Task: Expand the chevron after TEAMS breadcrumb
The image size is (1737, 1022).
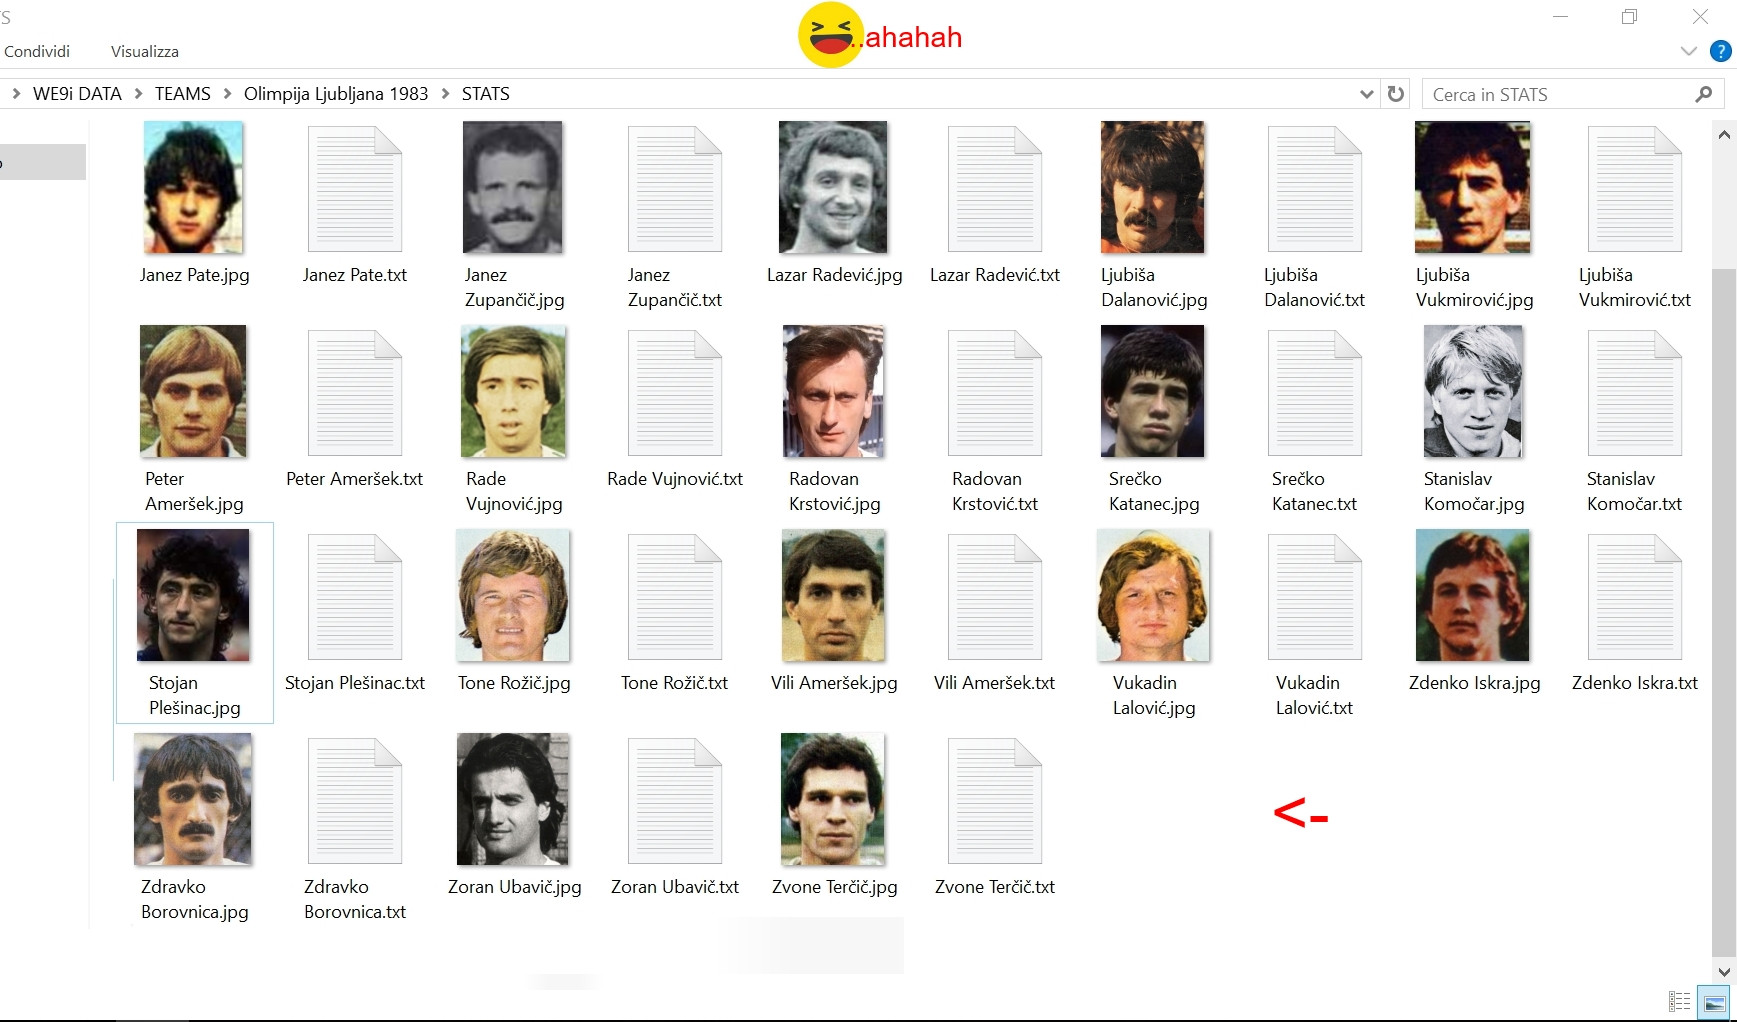Action: tap(227, 94)
